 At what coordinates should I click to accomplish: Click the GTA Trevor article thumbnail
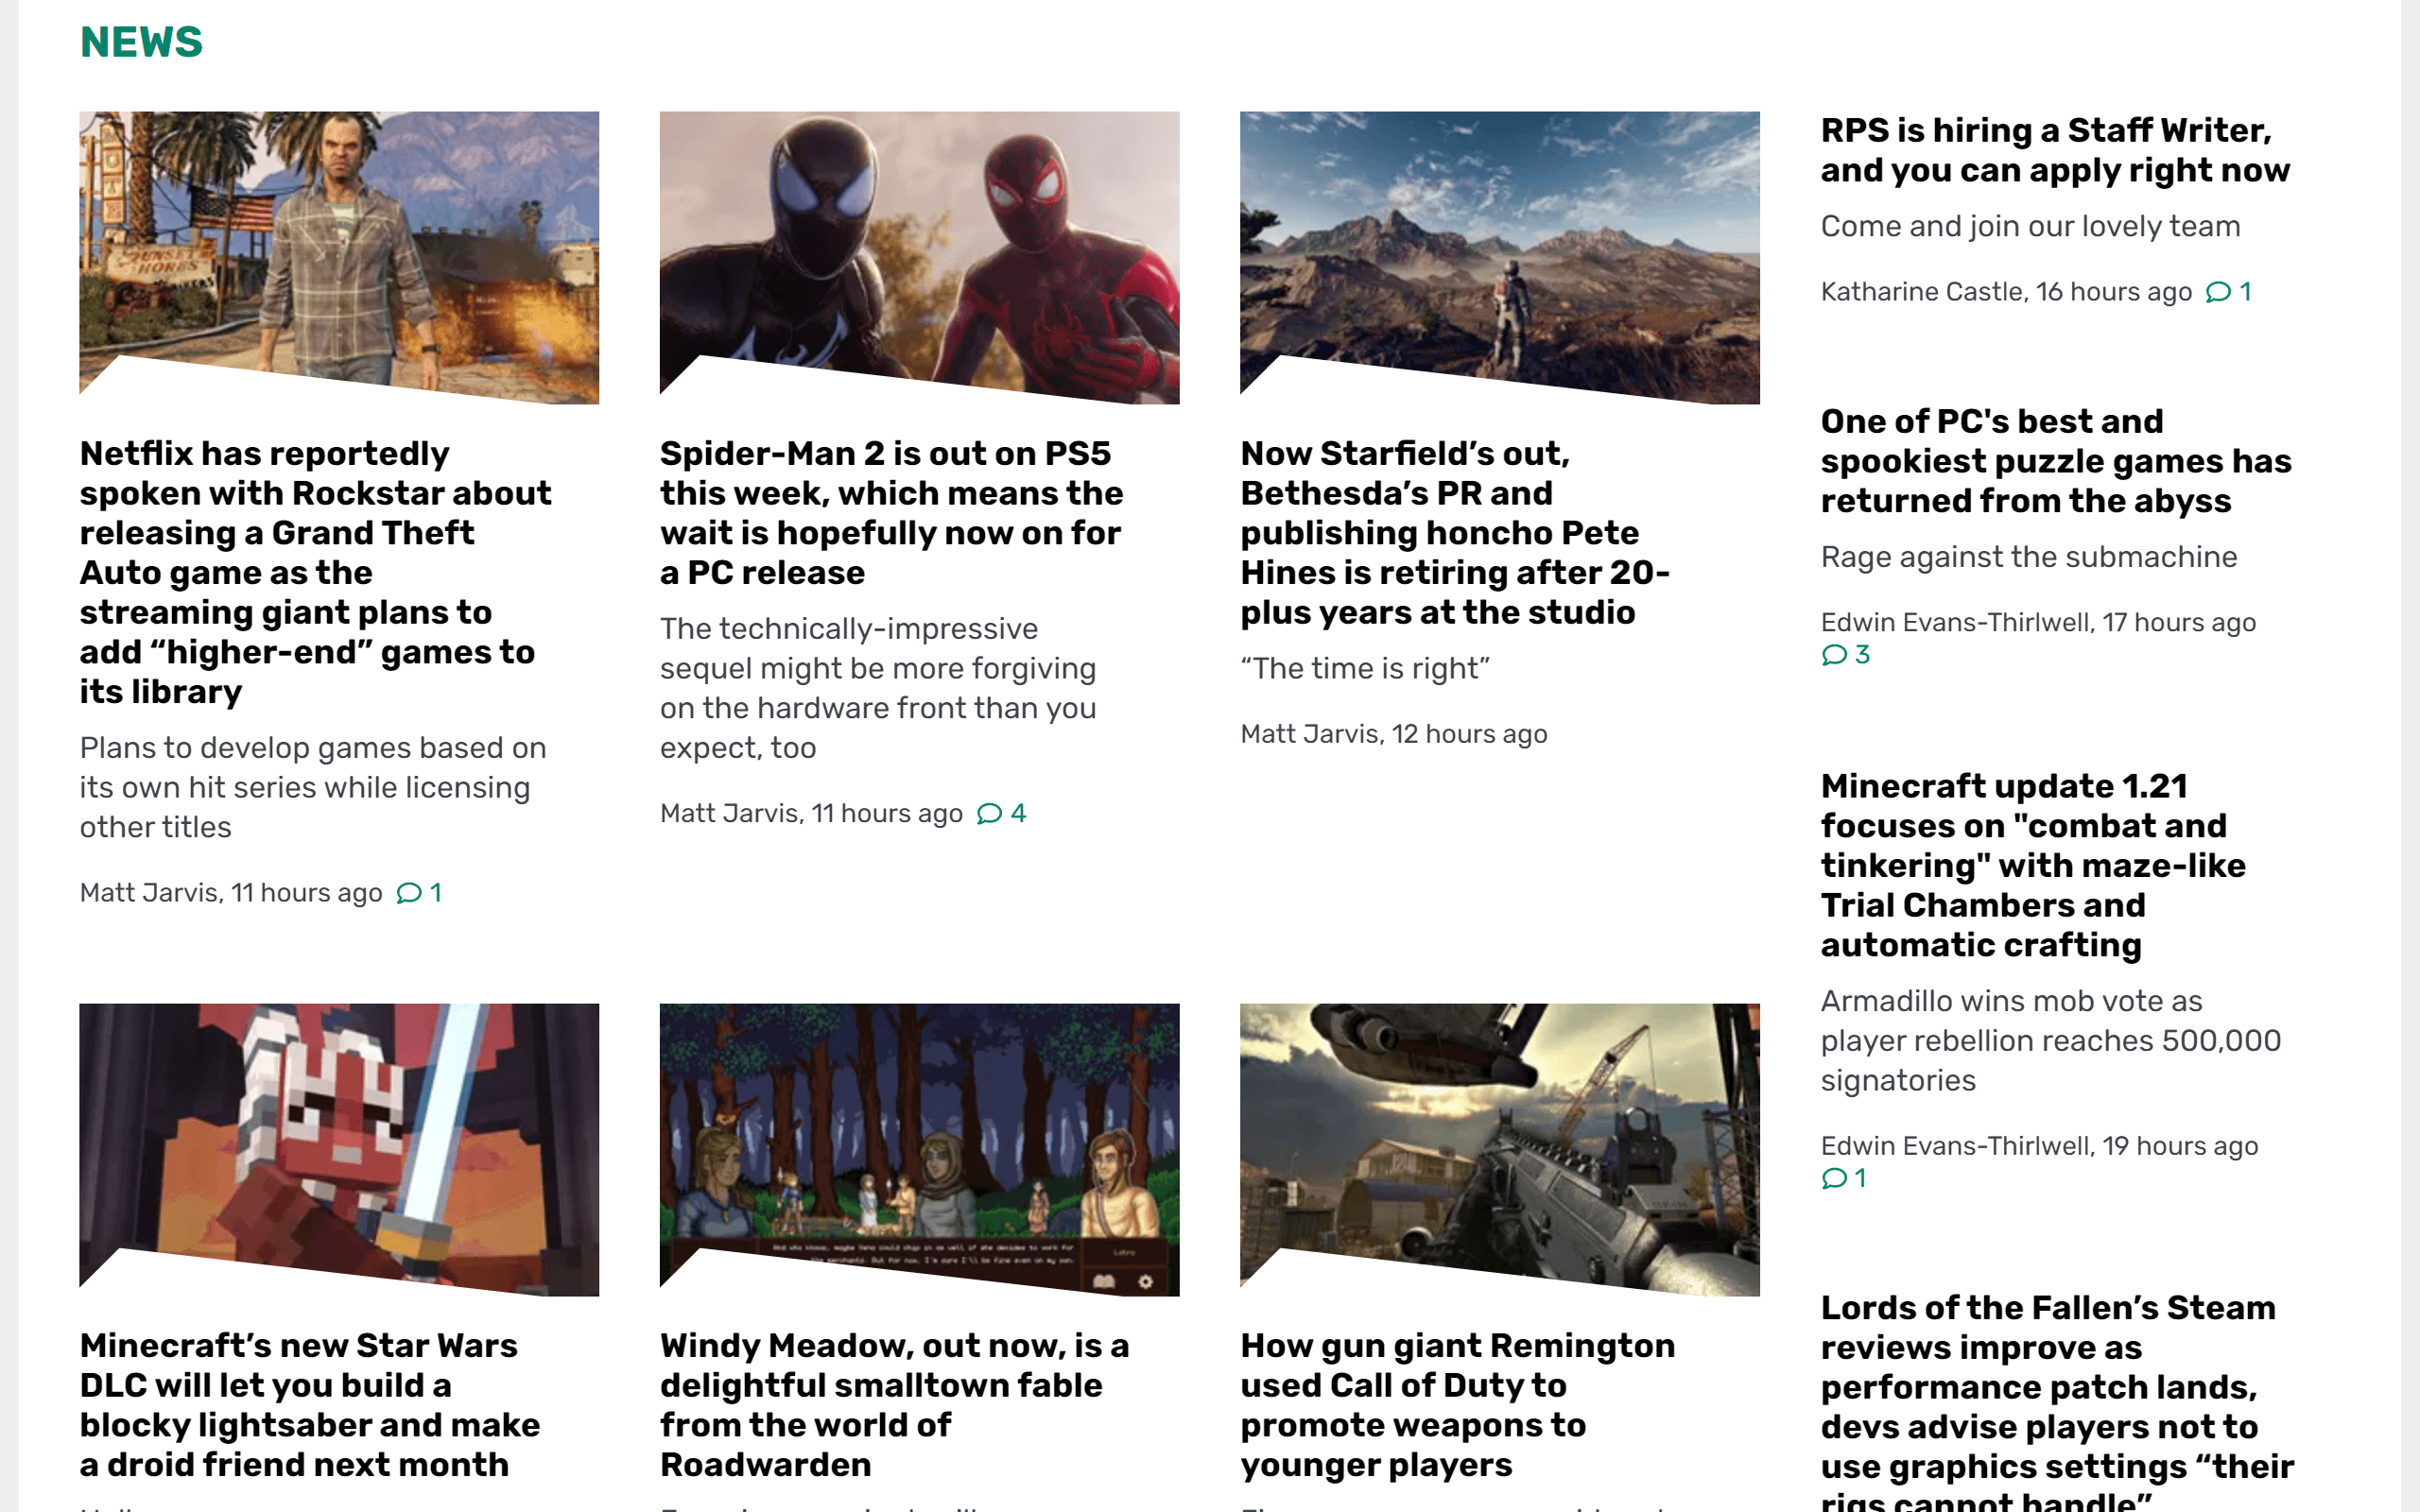340,255
